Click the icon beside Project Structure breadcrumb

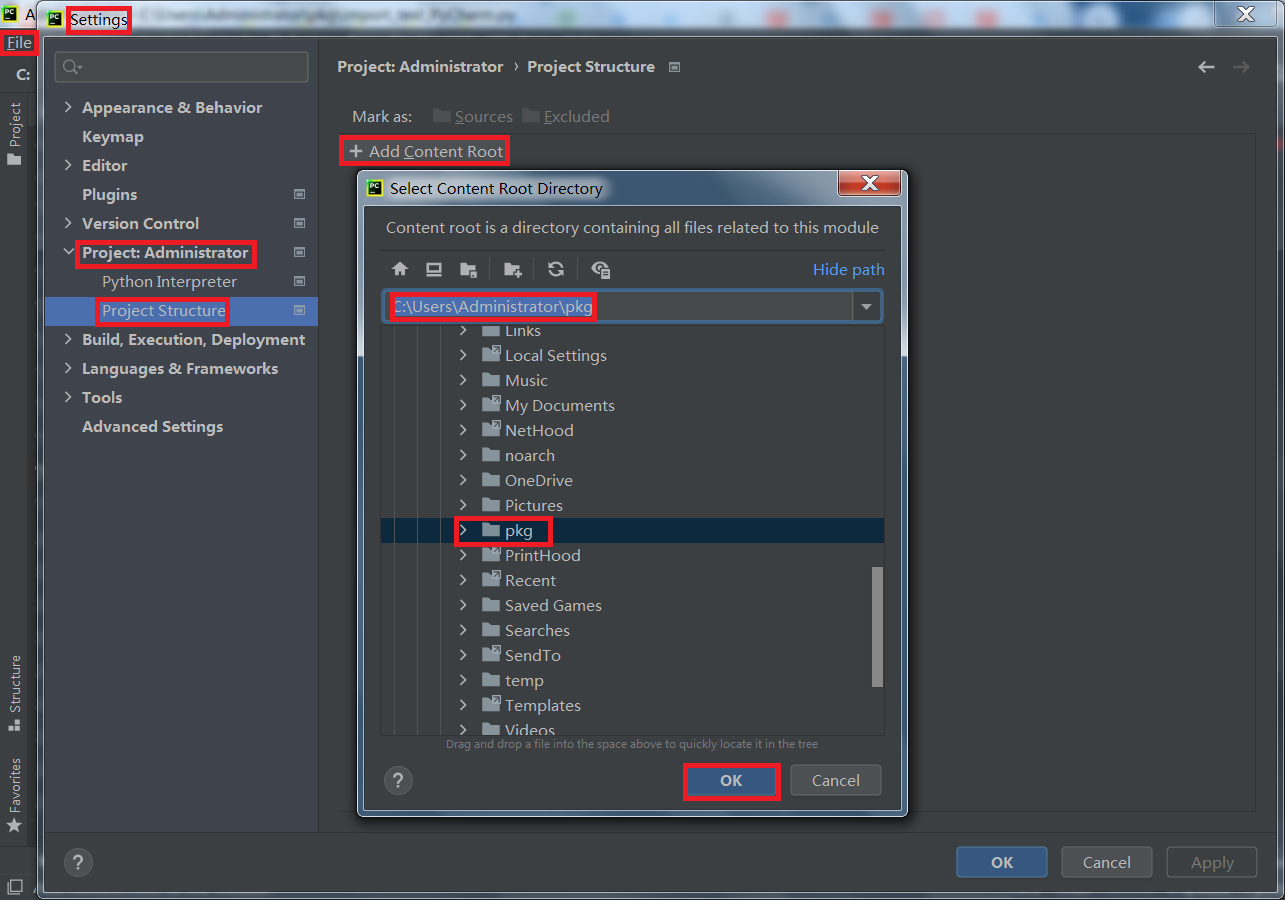tap(674, 67)
